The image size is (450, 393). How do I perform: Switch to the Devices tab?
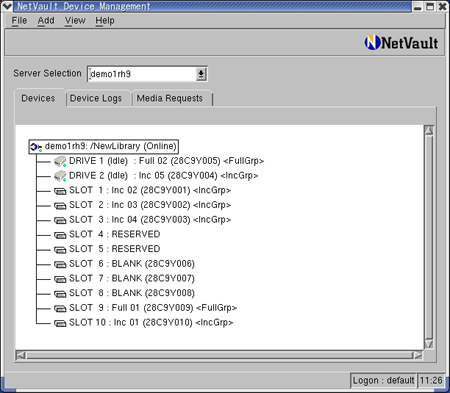click(38, 98)
